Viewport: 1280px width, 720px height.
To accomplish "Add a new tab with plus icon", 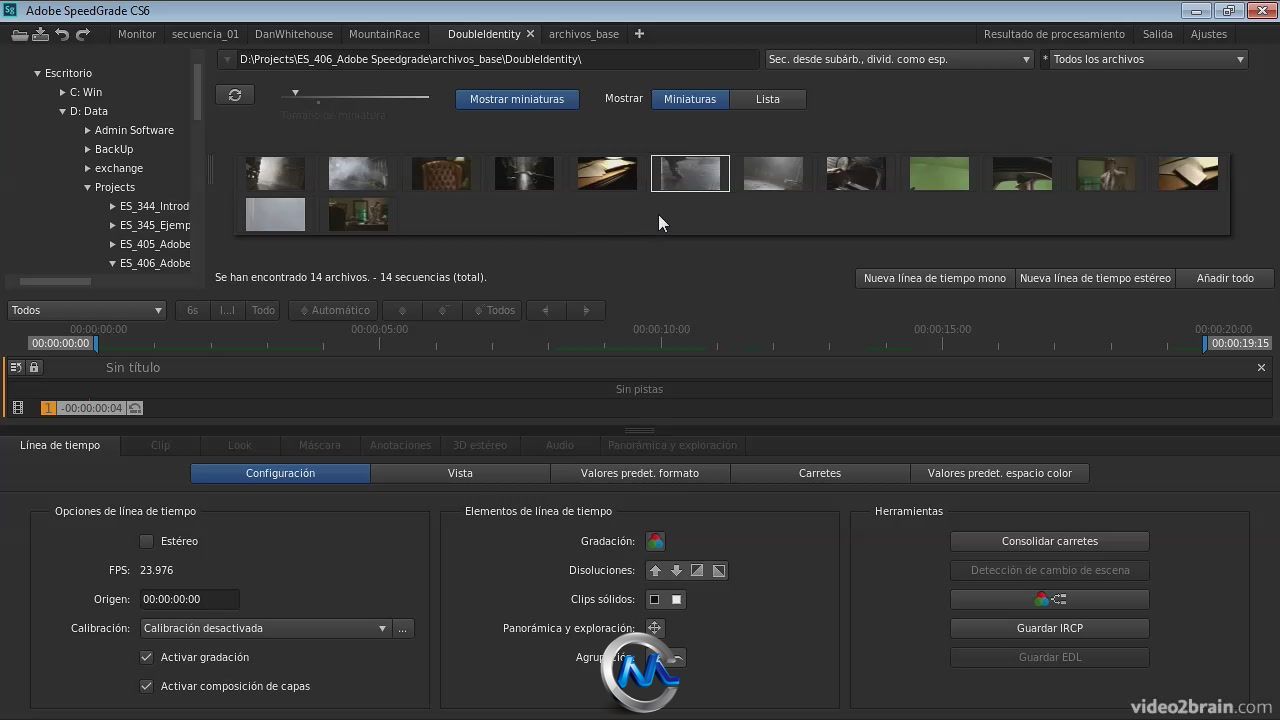I will (639, 34).
